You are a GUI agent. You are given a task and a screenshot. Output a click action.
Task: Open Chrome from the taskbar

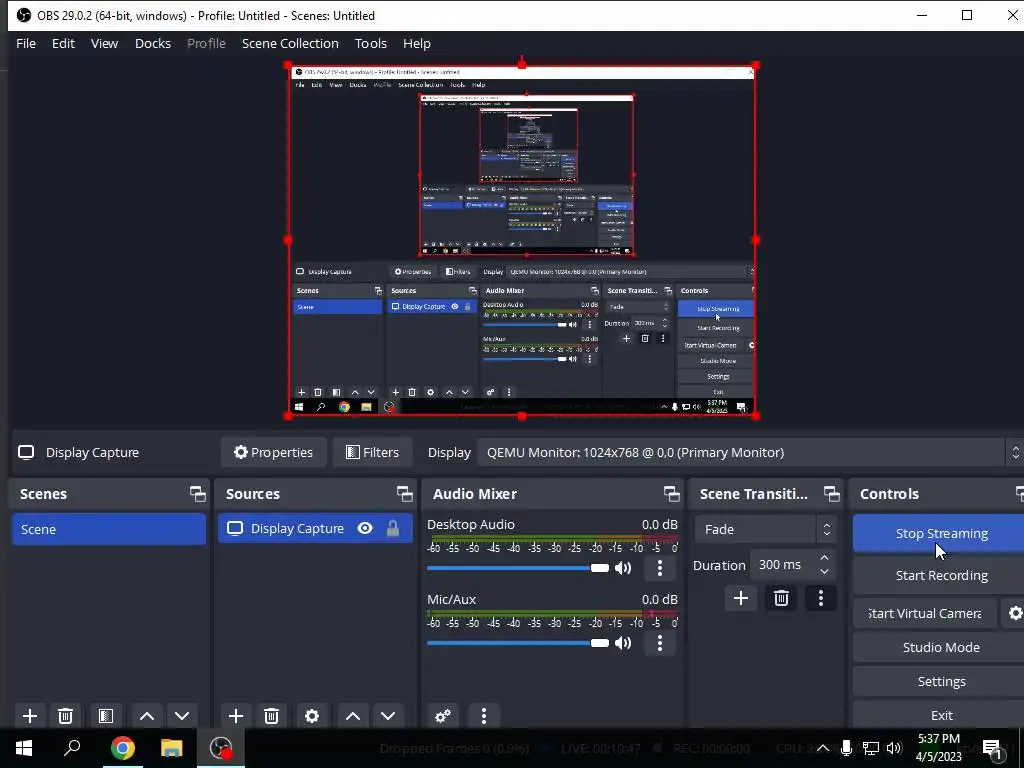pos(123,748)
